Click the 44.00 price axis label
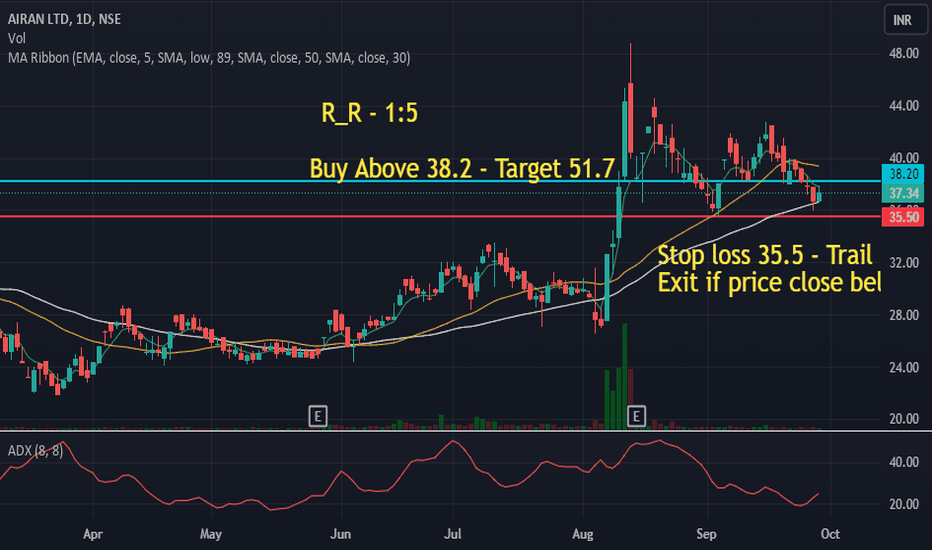The height and width of the screenshot is (550, 932). coord(903,106)
